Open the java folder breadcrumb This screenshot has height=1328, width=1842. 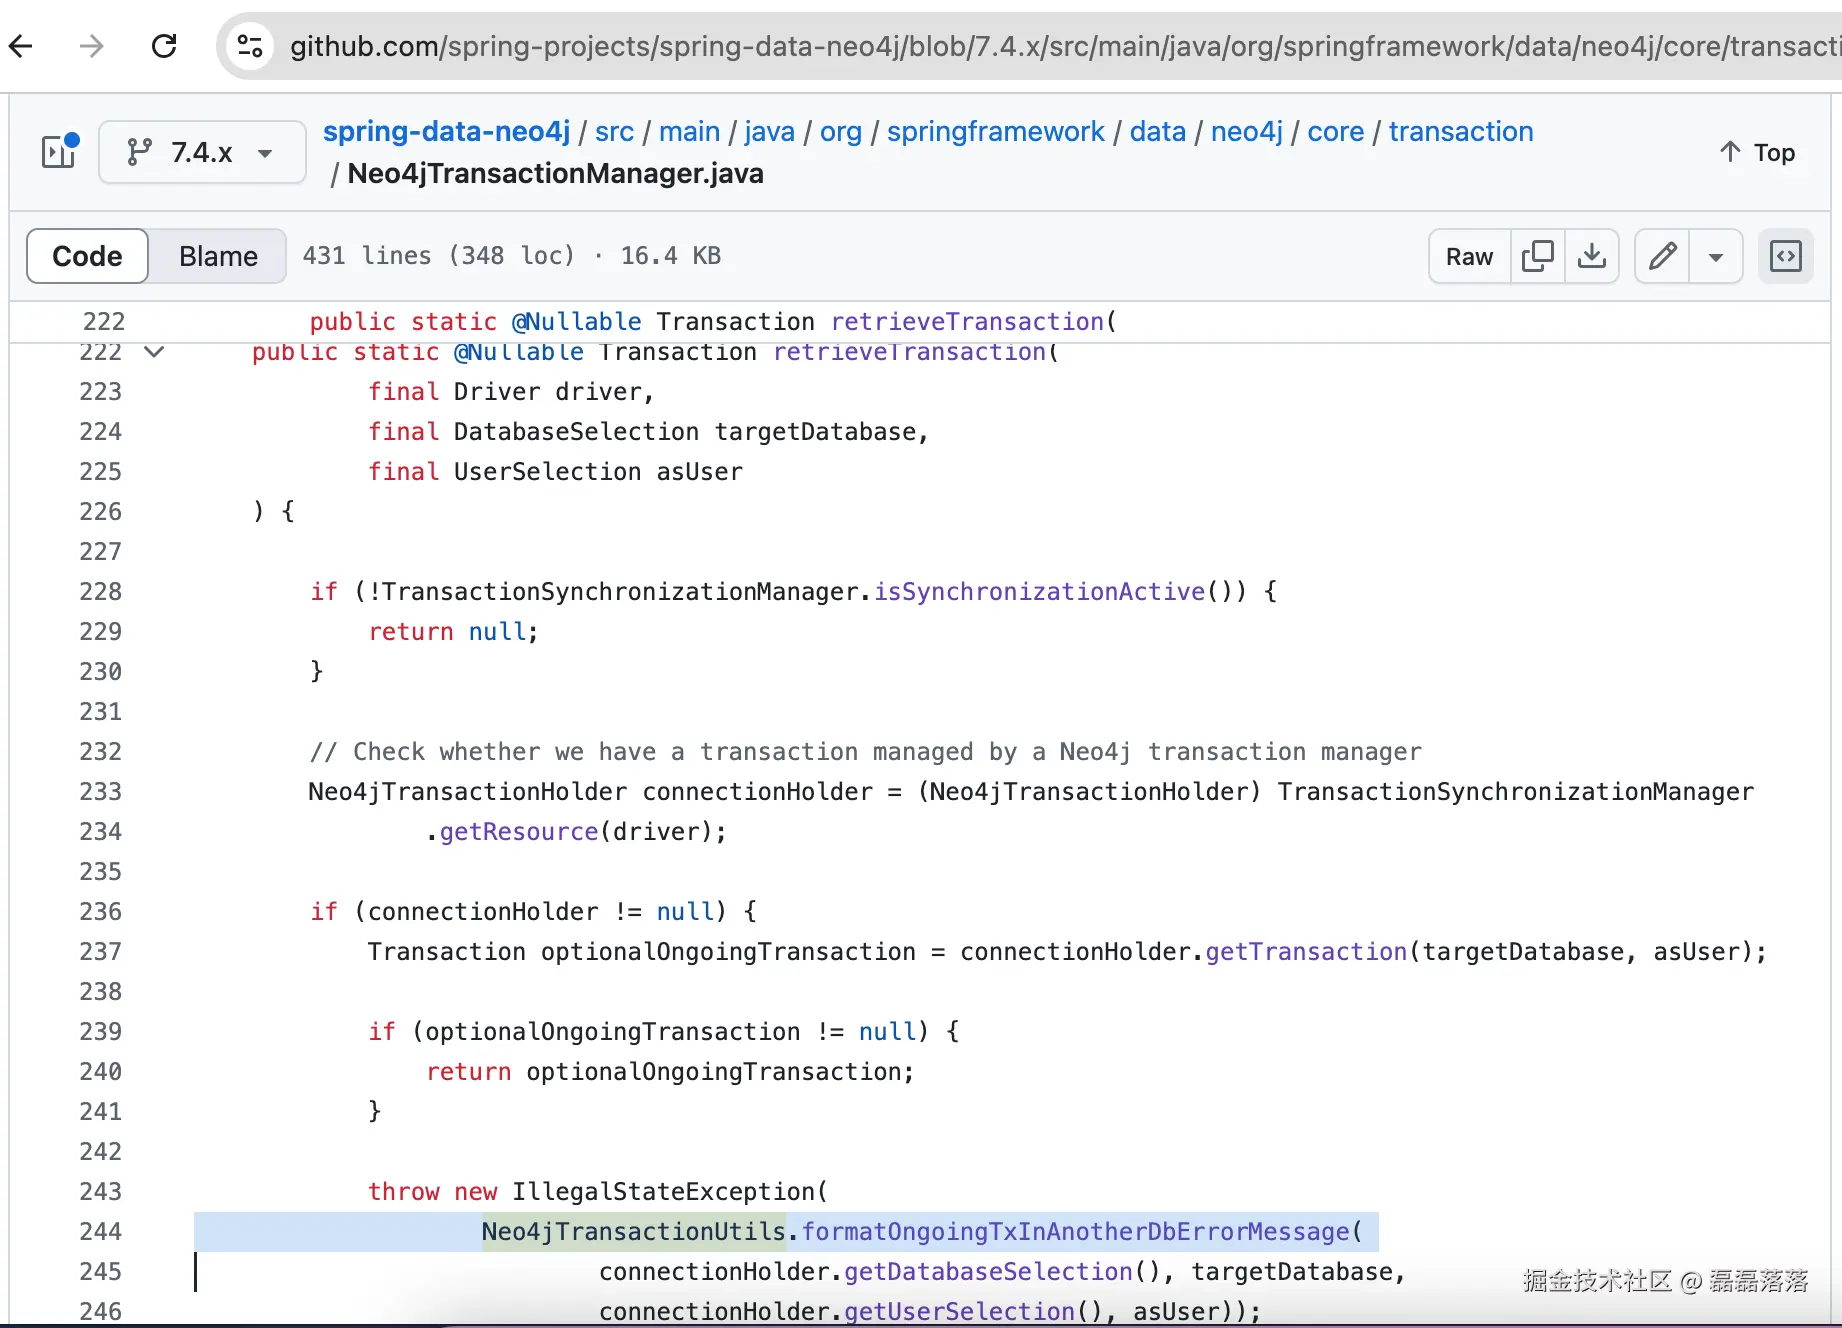click(x=769, y=131)
